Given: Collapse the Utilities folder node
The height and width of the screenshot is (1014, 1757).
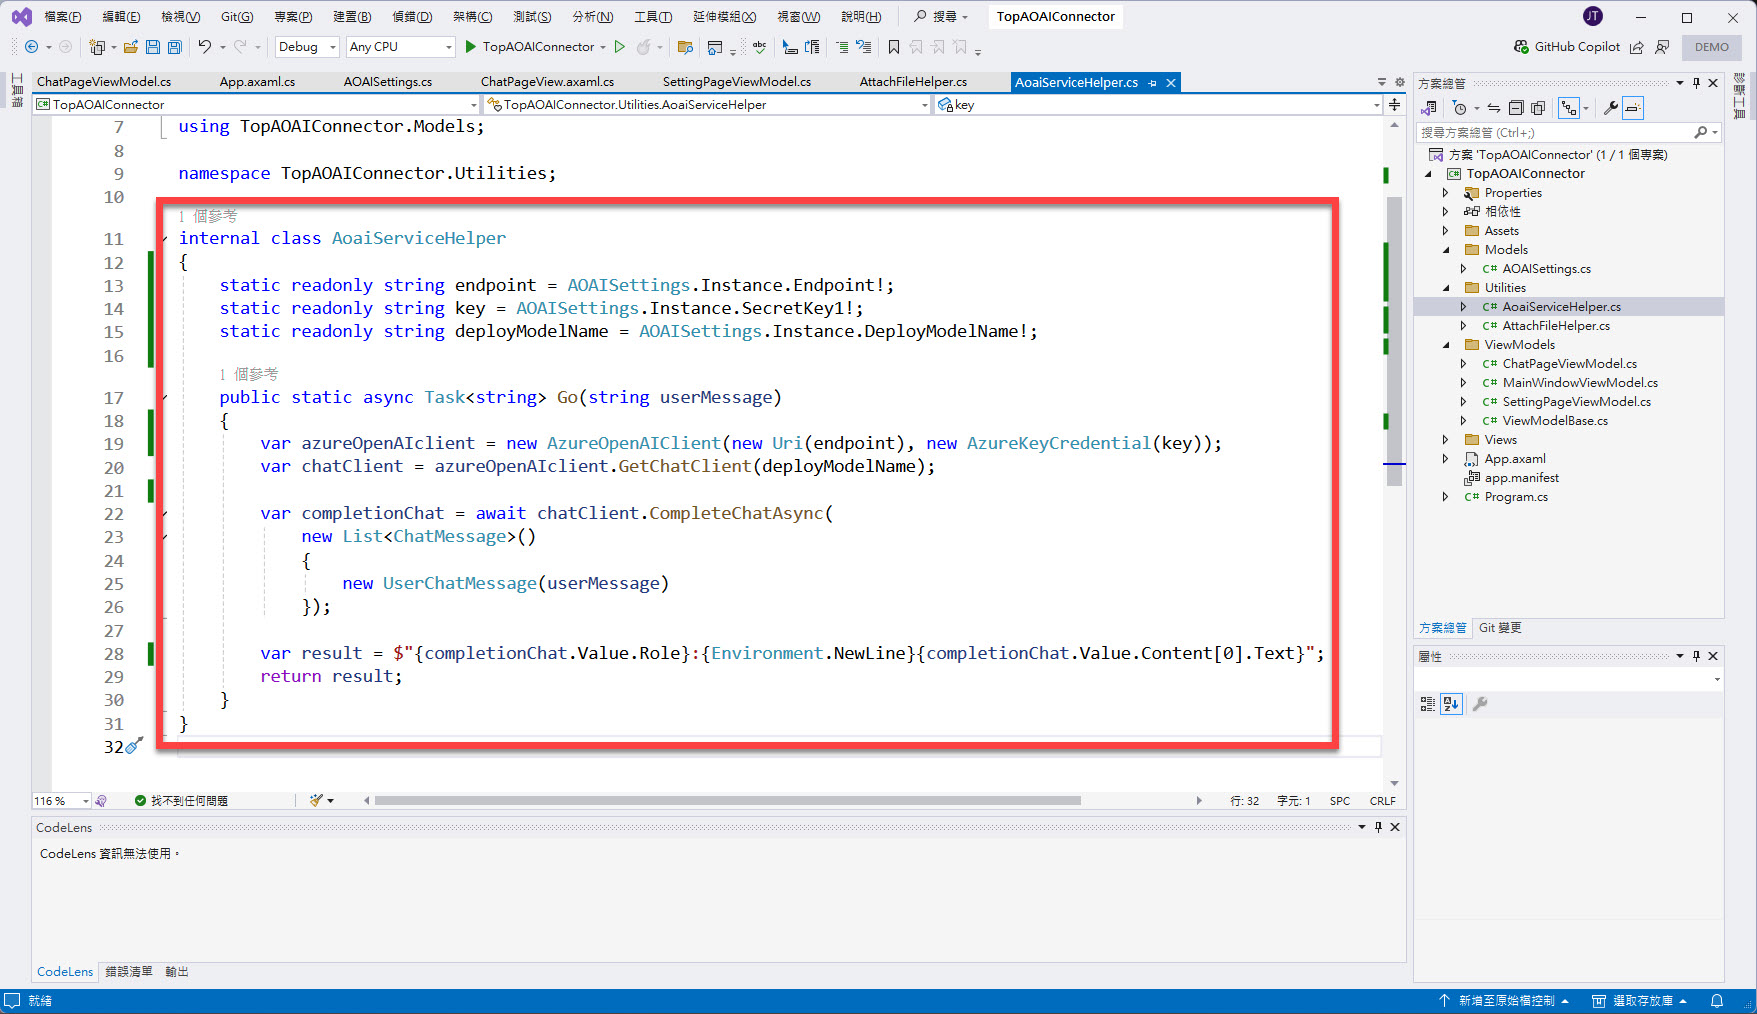Looking at the screenshot, I should pyautogui.click(x=1445, y=288).
